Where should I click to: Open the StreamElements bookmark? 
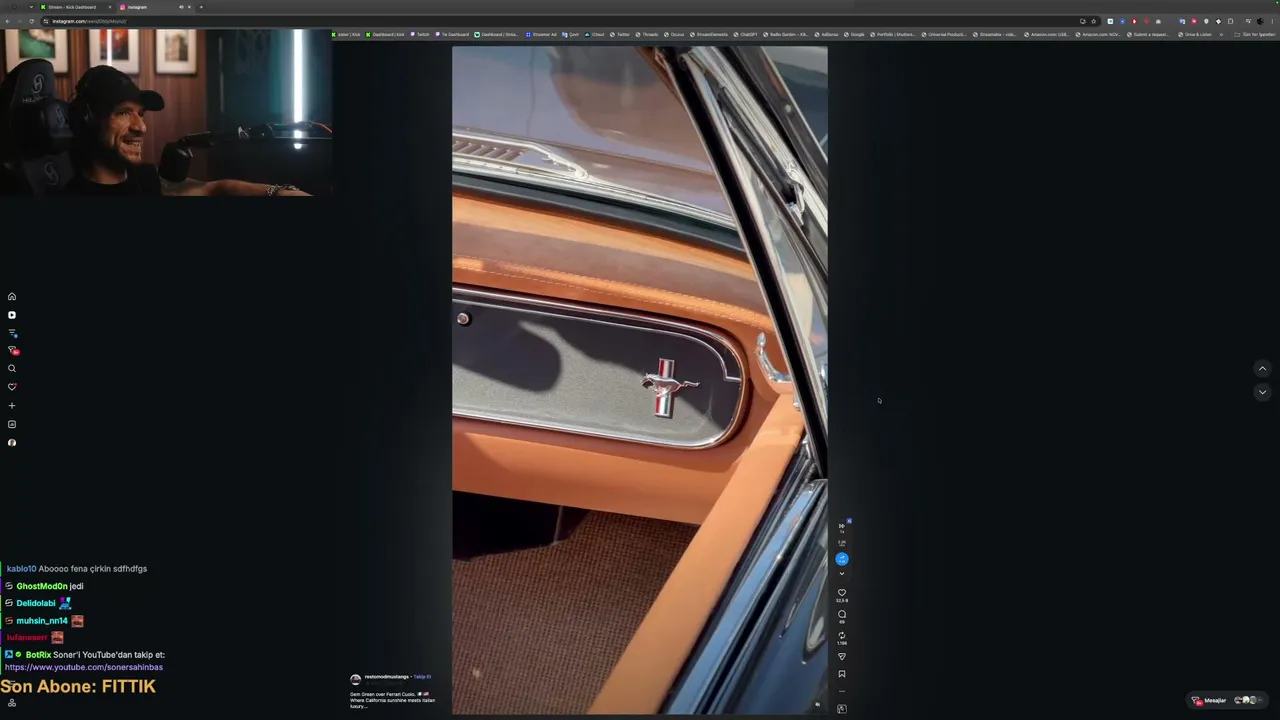[x=709, y=35]
